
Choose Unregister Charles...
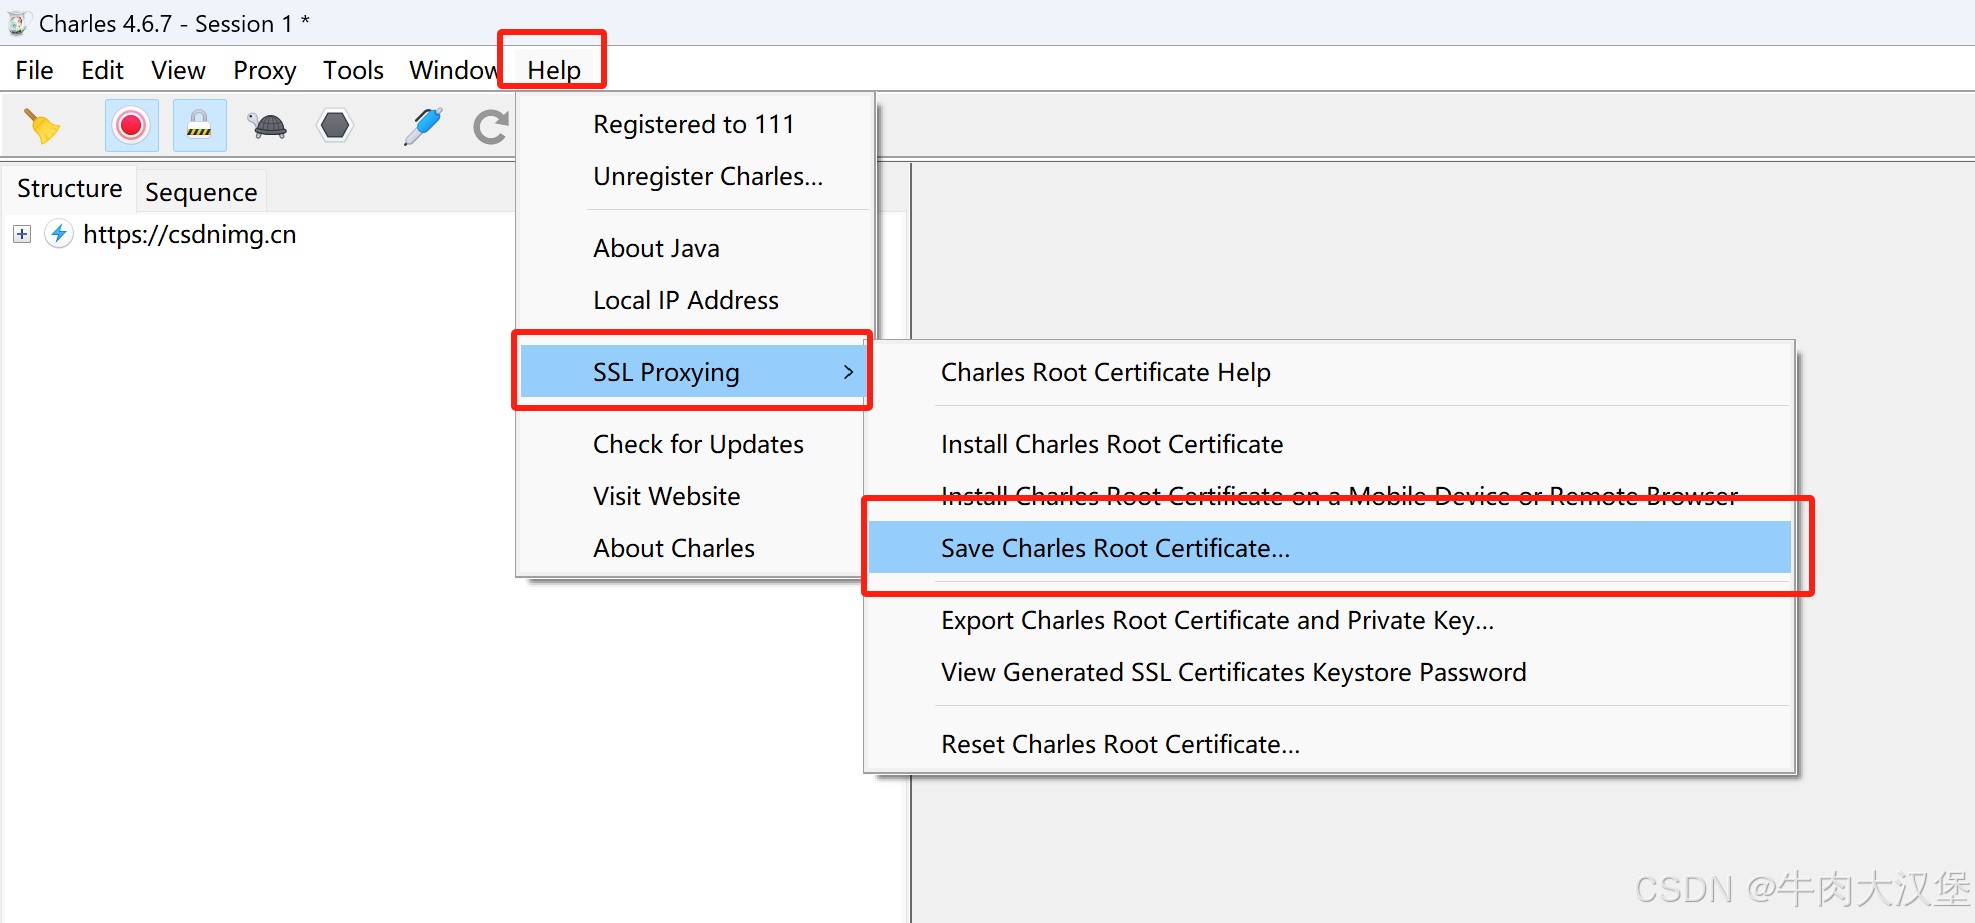[x=695, y=176]
